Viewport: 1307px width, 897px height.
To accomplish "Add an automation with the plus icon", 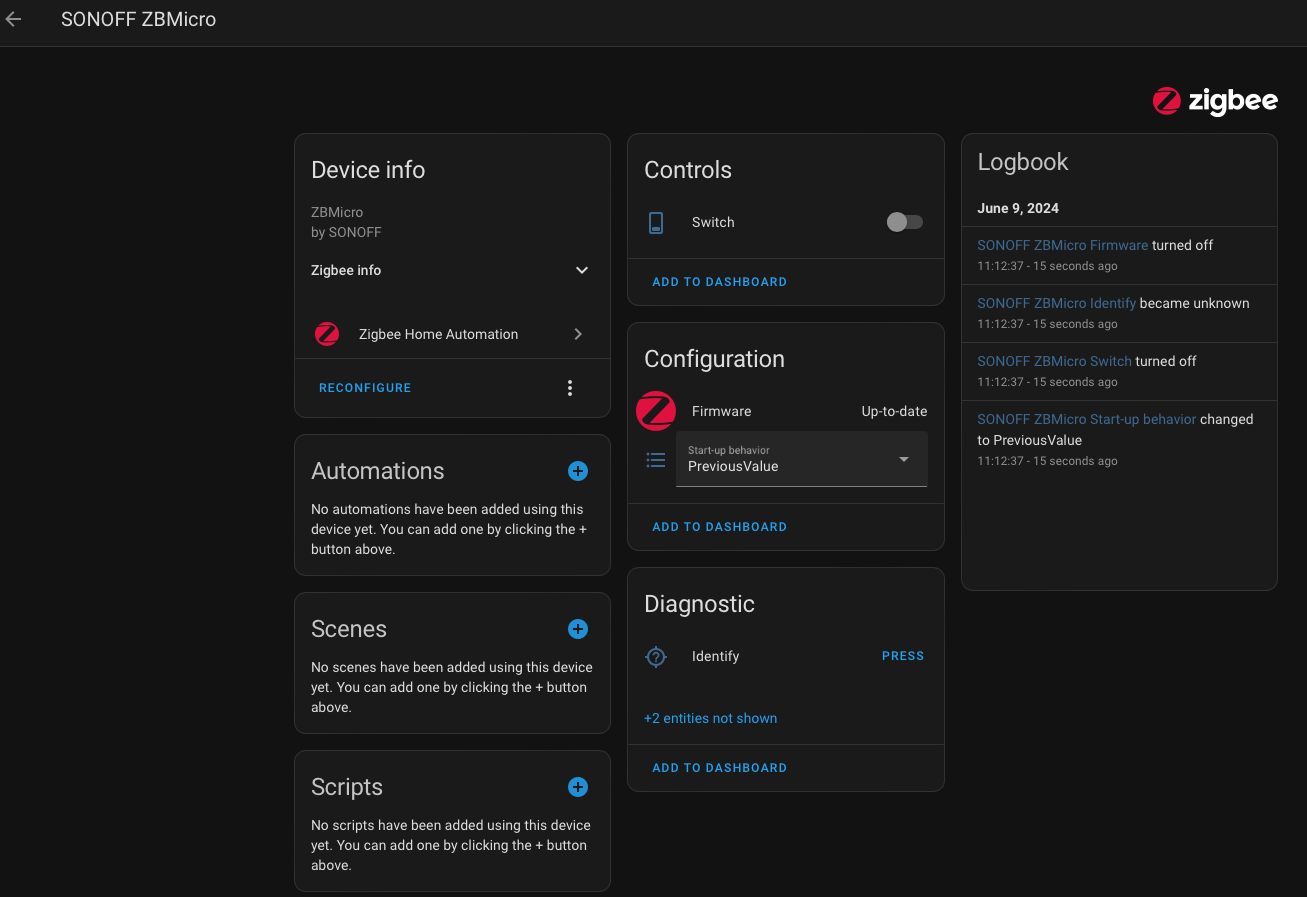I will (x=578, y=471).
